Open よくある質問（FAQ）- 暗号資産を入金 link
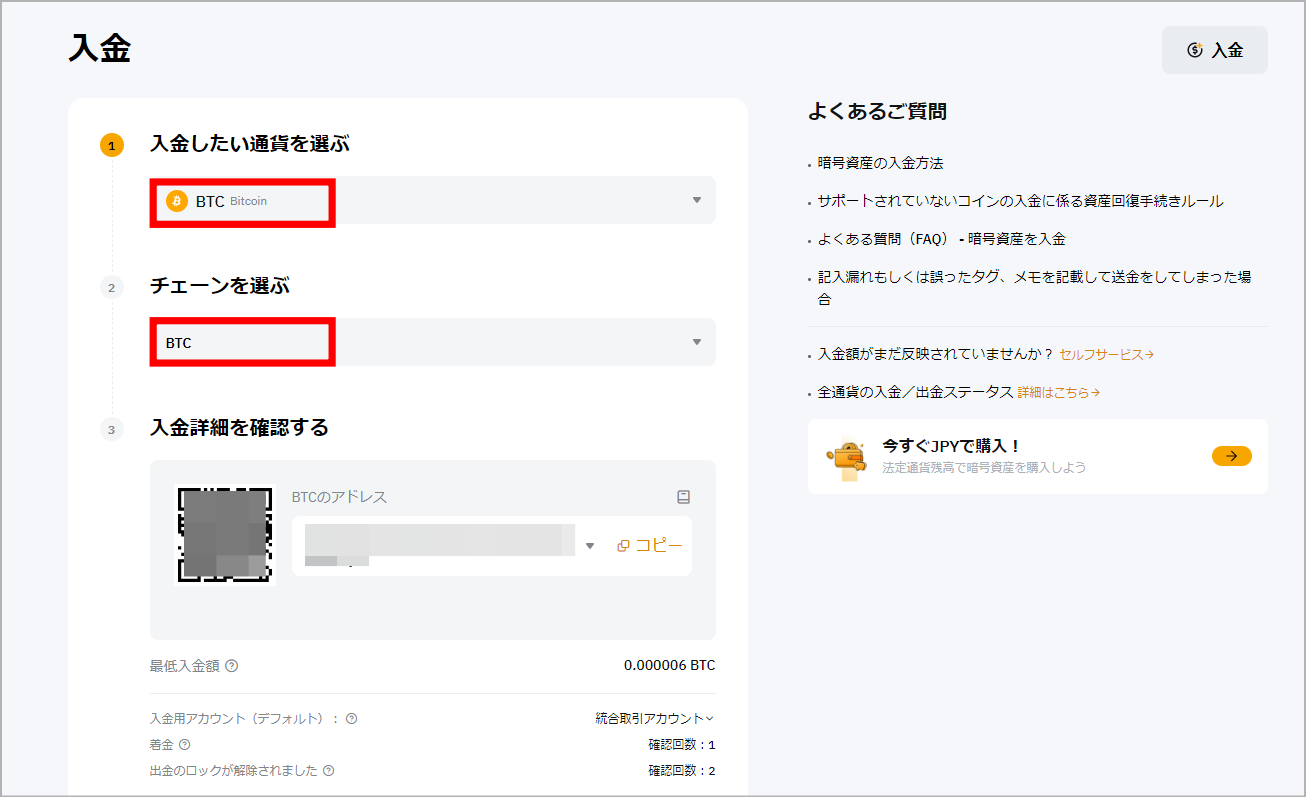 (x=941, y=239)
